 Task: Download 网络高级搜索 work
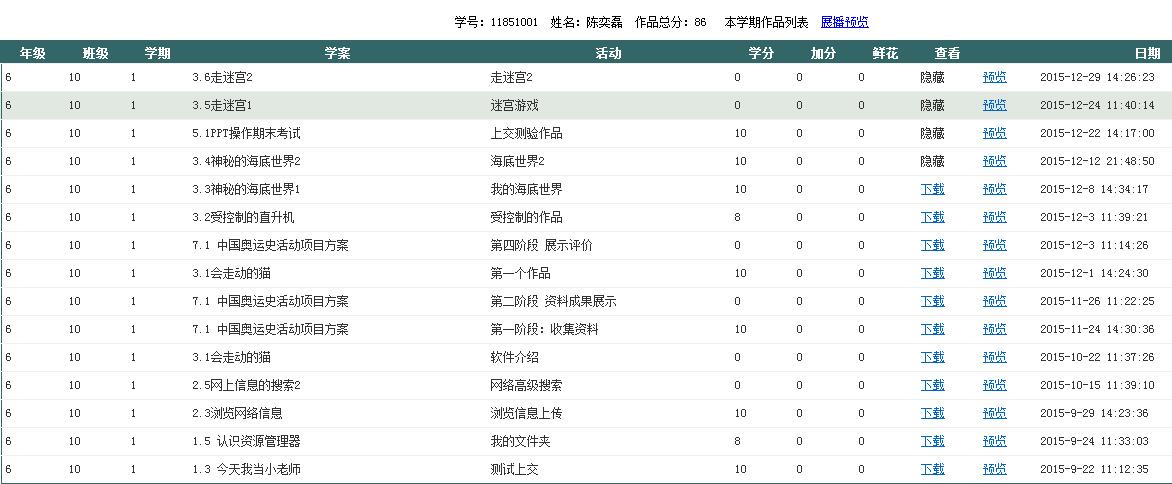point(932,385)
